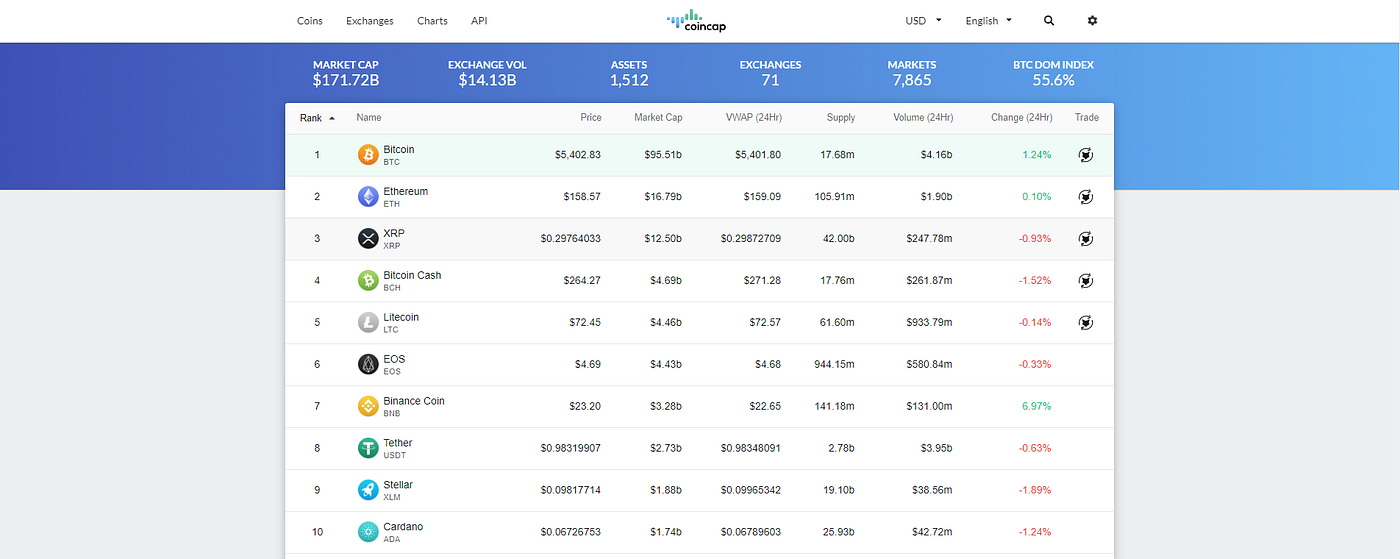Open the Ethereum name link

tap(405, 191)
